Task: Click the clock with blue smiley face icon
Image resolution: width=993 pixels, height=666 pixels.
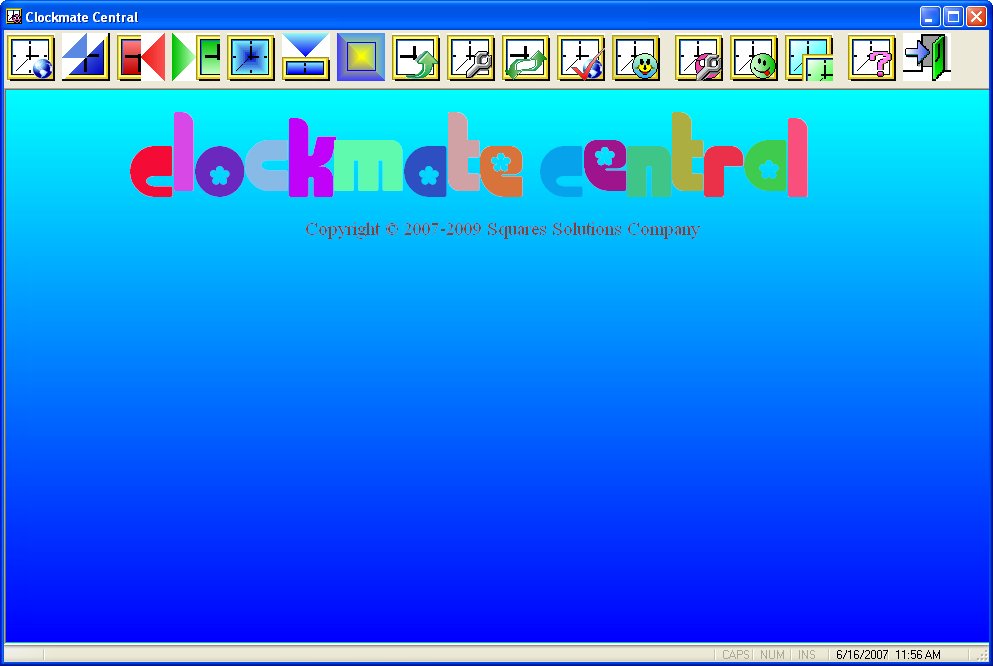Action: (636, 58)
